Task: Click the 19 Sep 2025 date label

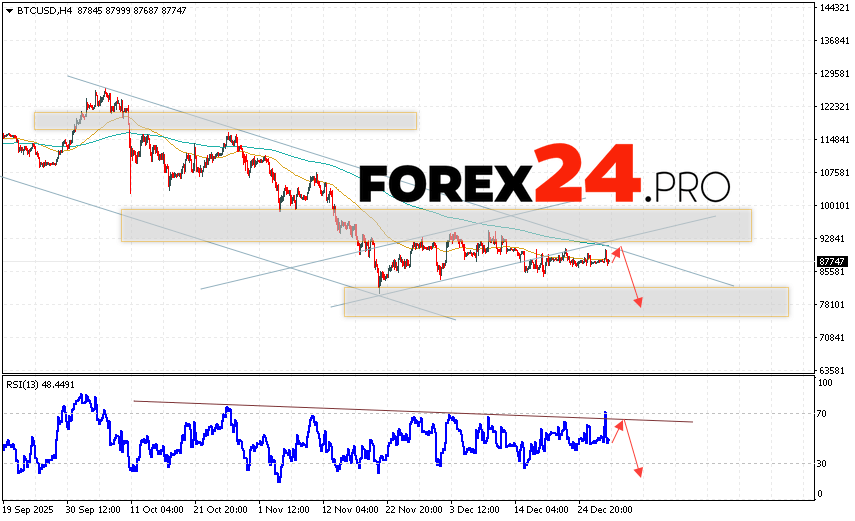Action: tap(31, 508)
